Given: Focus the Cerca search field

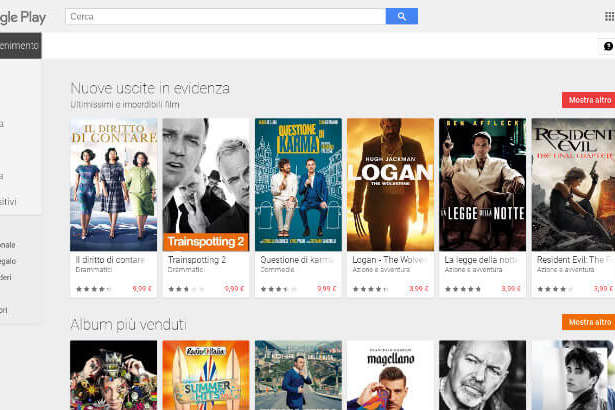Looking at the screenshot, I should click(226, 16).
